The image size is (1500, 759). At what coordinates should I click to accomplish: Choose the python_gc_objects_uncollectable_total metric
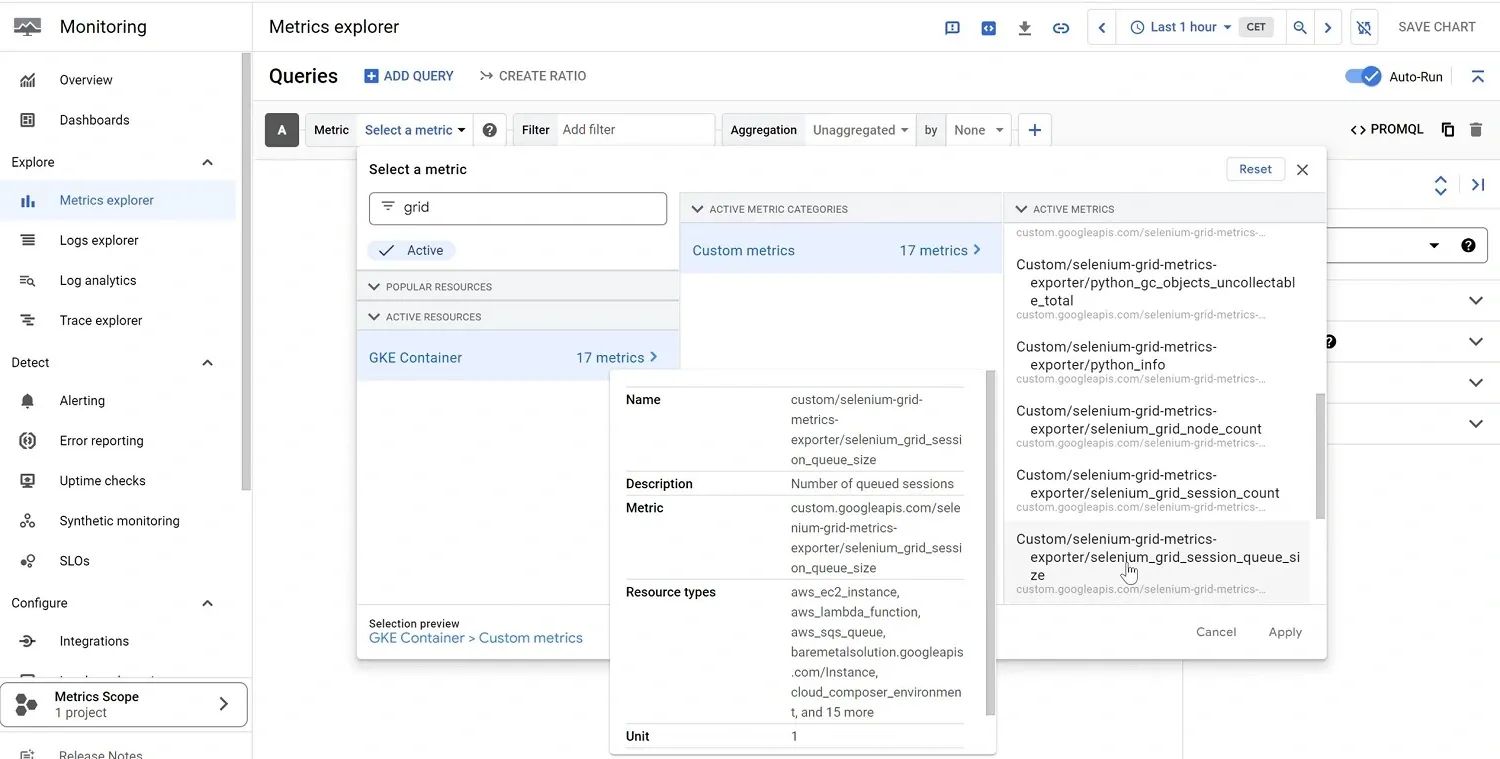[1157, 288]
